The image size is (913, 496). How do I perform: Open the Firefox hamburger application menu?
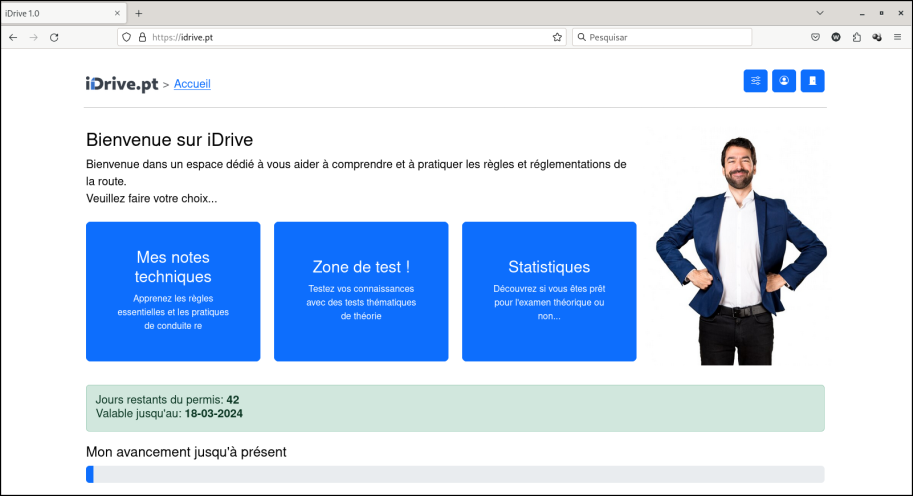click(898, 37)
